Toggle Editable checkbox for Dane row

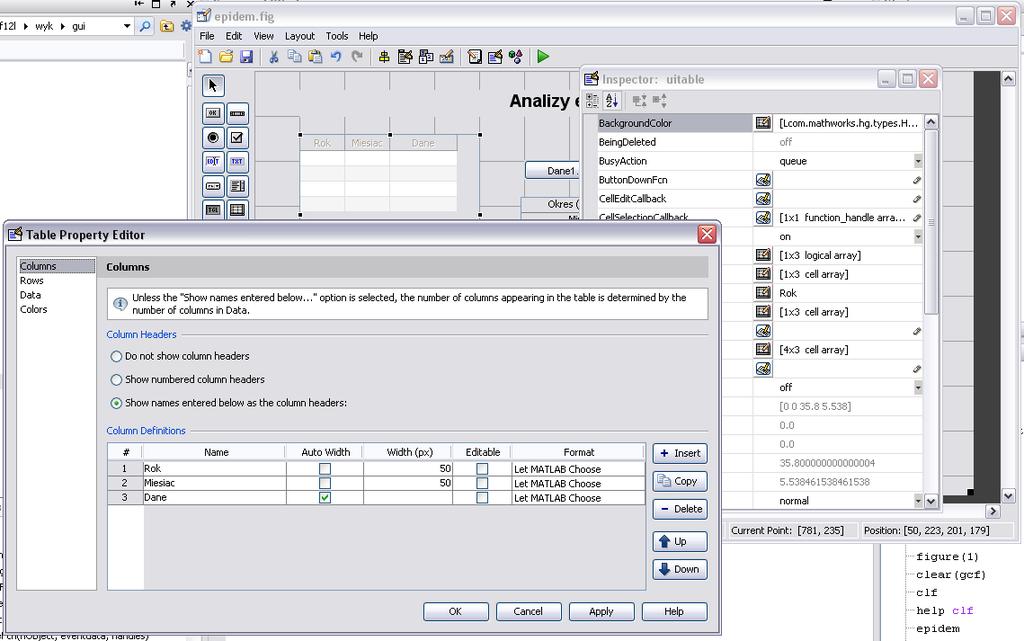(x=482, y=497)
